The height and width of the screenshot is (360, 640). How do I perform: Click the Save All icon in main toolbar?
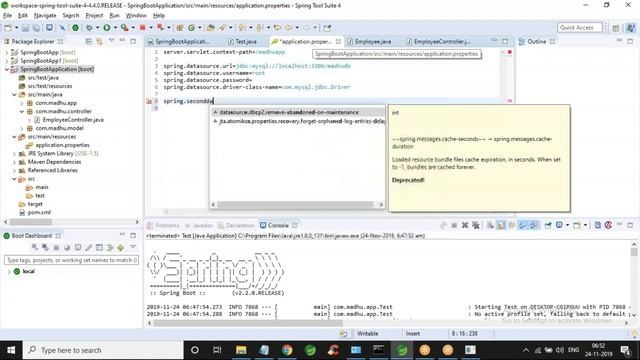[x=36, y=28]
